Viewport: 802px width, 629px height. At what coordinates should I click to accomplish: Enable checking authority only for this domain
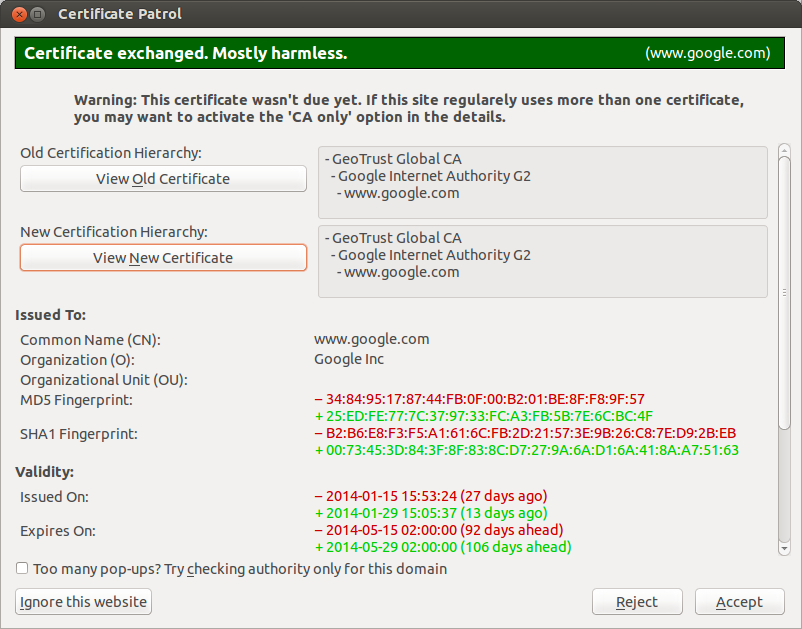tap(22, 568)
